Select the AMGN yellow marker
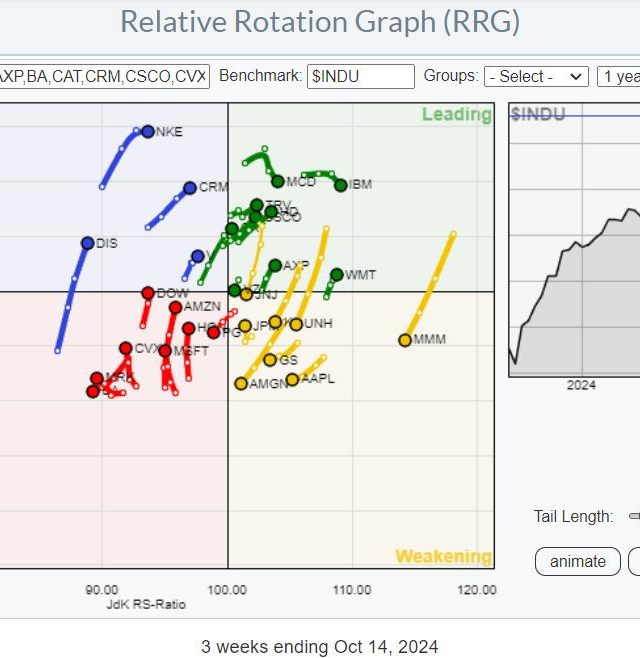 [x=241, y=383]
